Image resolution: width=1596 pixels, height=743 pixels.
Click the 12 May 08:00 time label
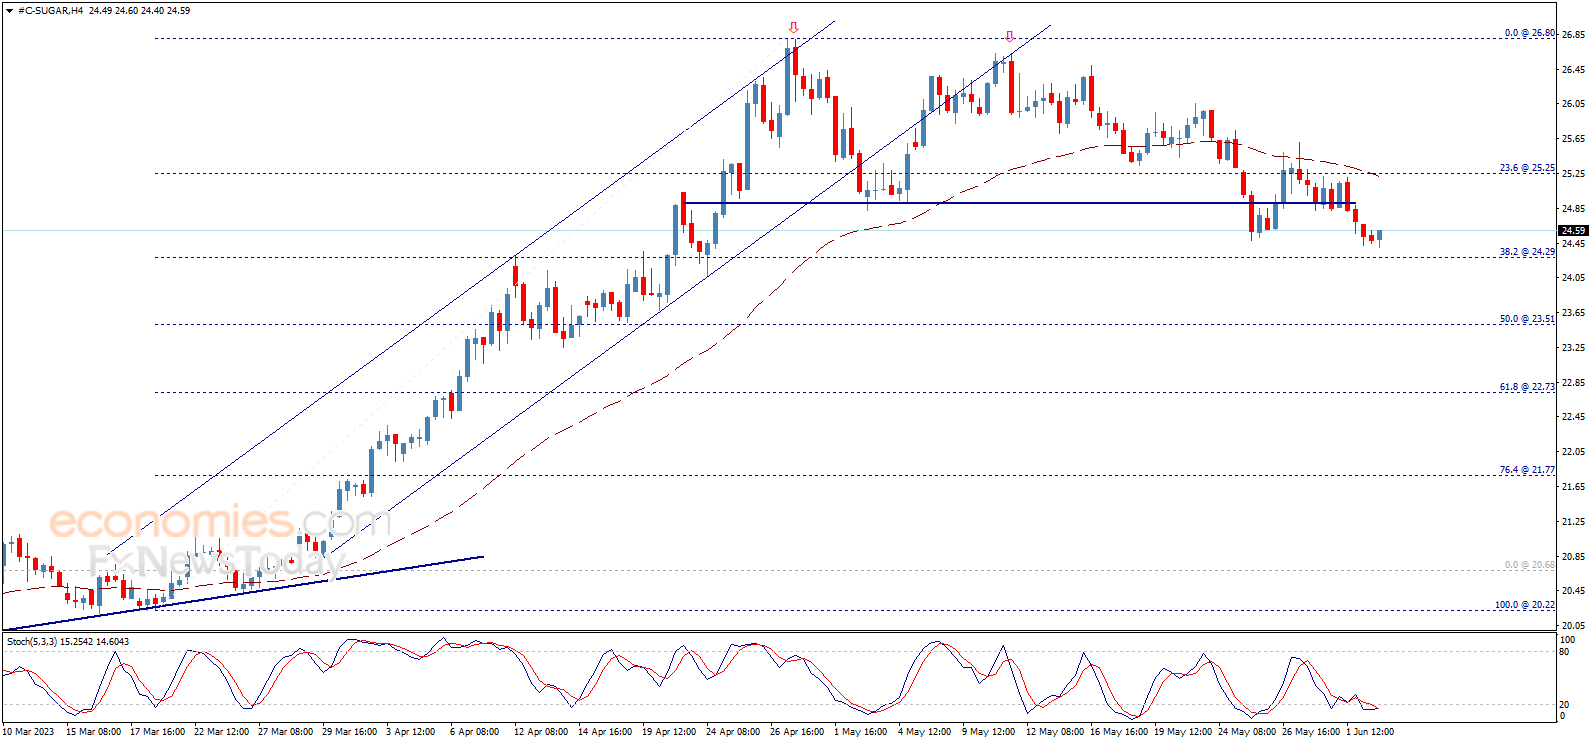click(1054, 732)
